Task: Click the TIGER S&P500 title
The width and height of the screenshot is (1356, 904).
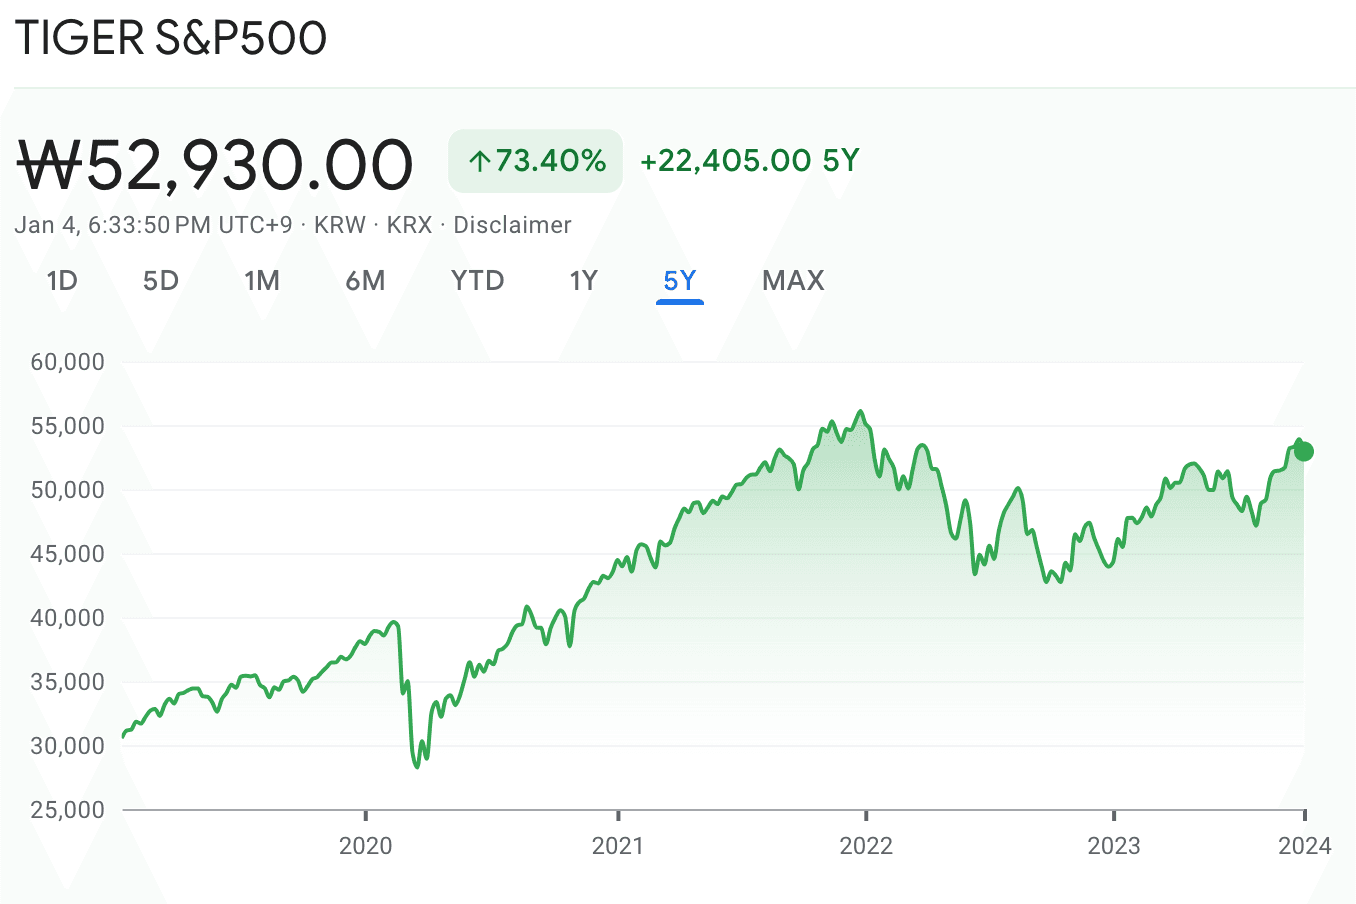Action: click(171, 38)
